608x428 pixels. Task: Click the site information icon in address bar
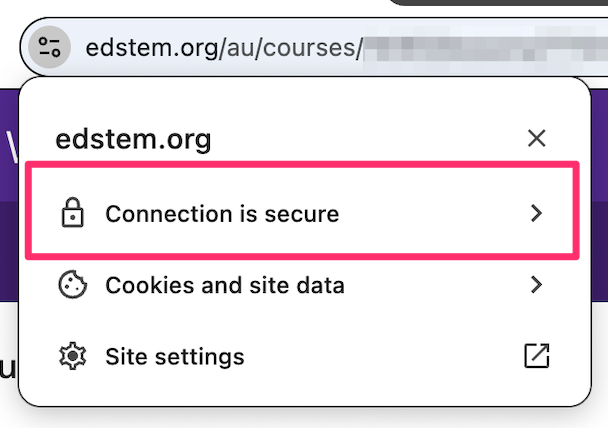tap(49, 46)
